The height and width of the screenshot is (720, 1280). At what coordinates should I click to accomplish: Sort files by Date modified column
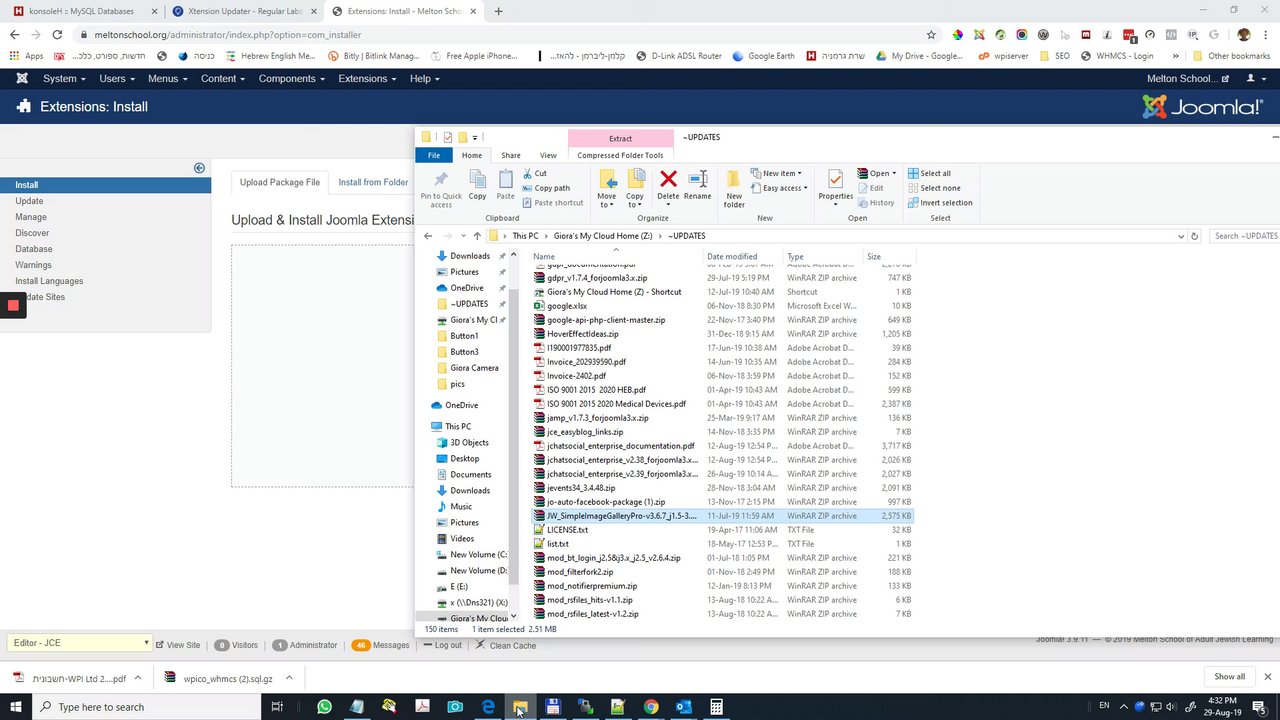tap(732, 257)
